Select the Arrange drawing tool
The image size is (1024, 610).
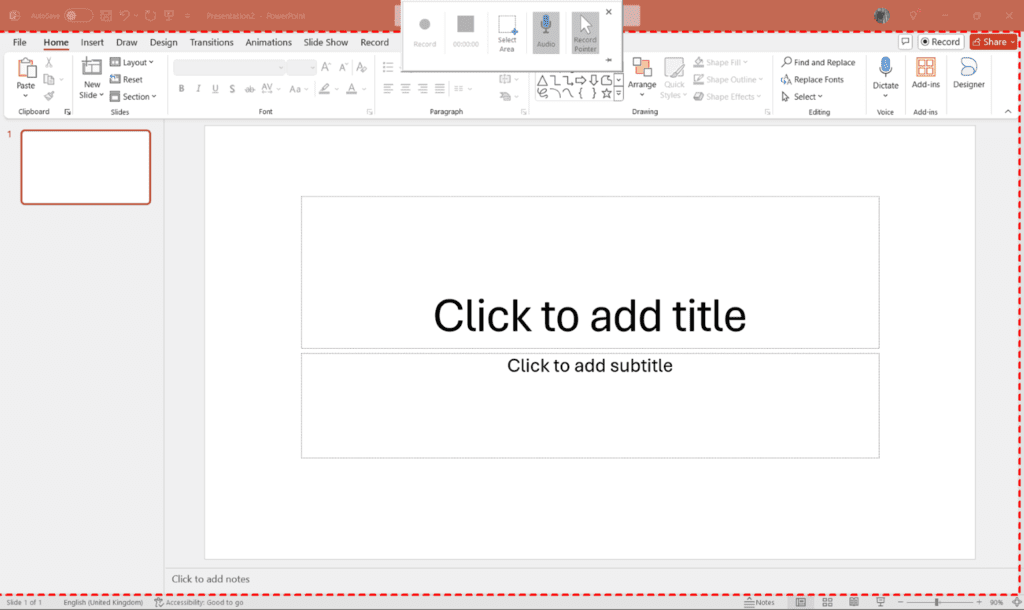click(x=643, y=78)
